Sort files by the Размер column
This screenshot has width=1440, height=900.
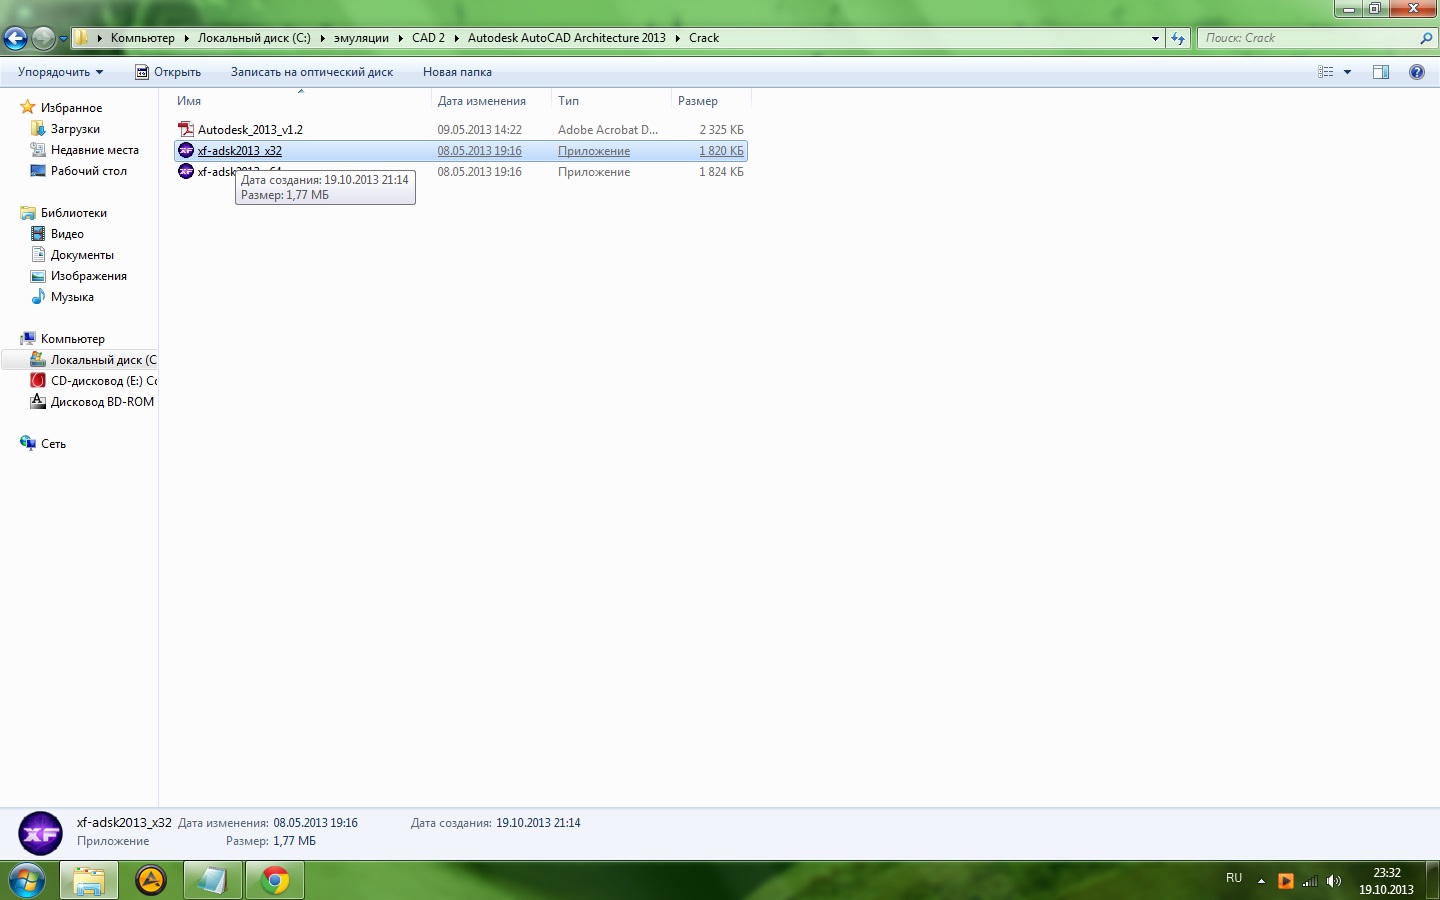coord(711,101)
